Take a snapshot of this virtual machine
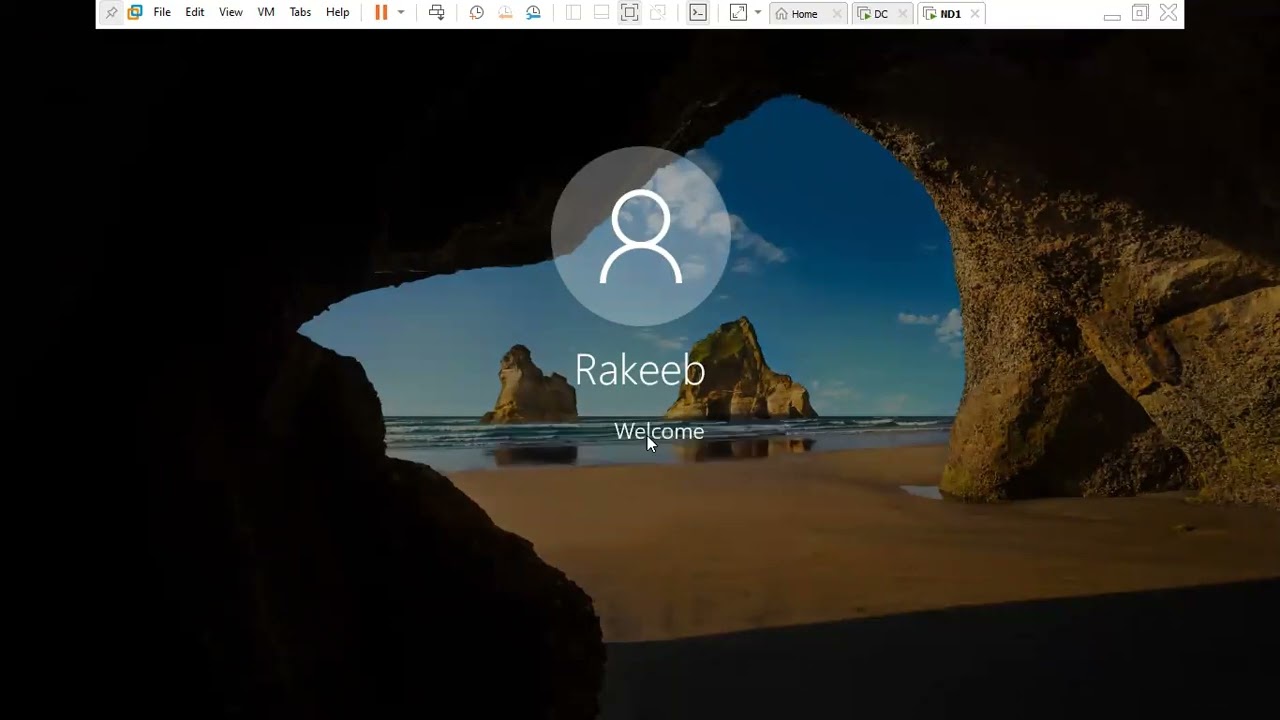Image resolution: width=1280 pixels, height=720 pixels. point(477,13)
